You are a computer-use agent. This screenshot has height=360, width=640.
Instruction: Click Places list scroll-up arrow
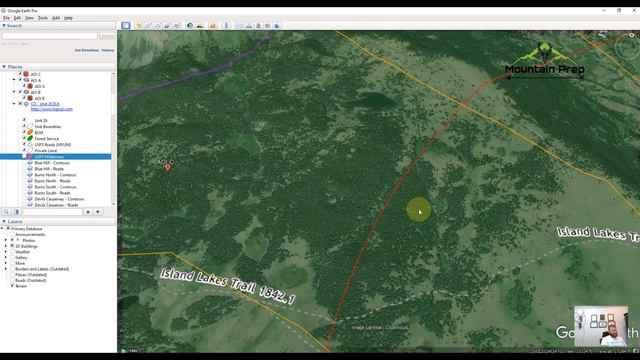(113, 74)
